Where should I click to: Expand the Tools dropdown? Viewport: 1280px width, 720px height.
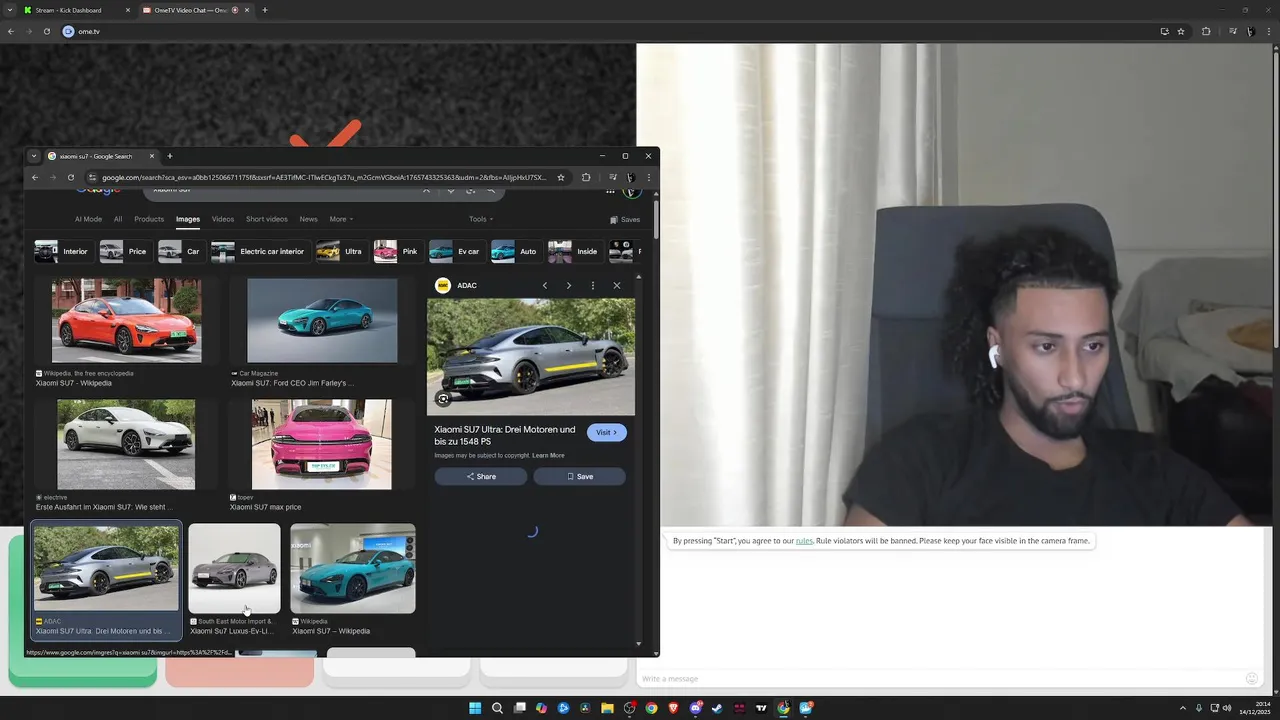(481, 219)
